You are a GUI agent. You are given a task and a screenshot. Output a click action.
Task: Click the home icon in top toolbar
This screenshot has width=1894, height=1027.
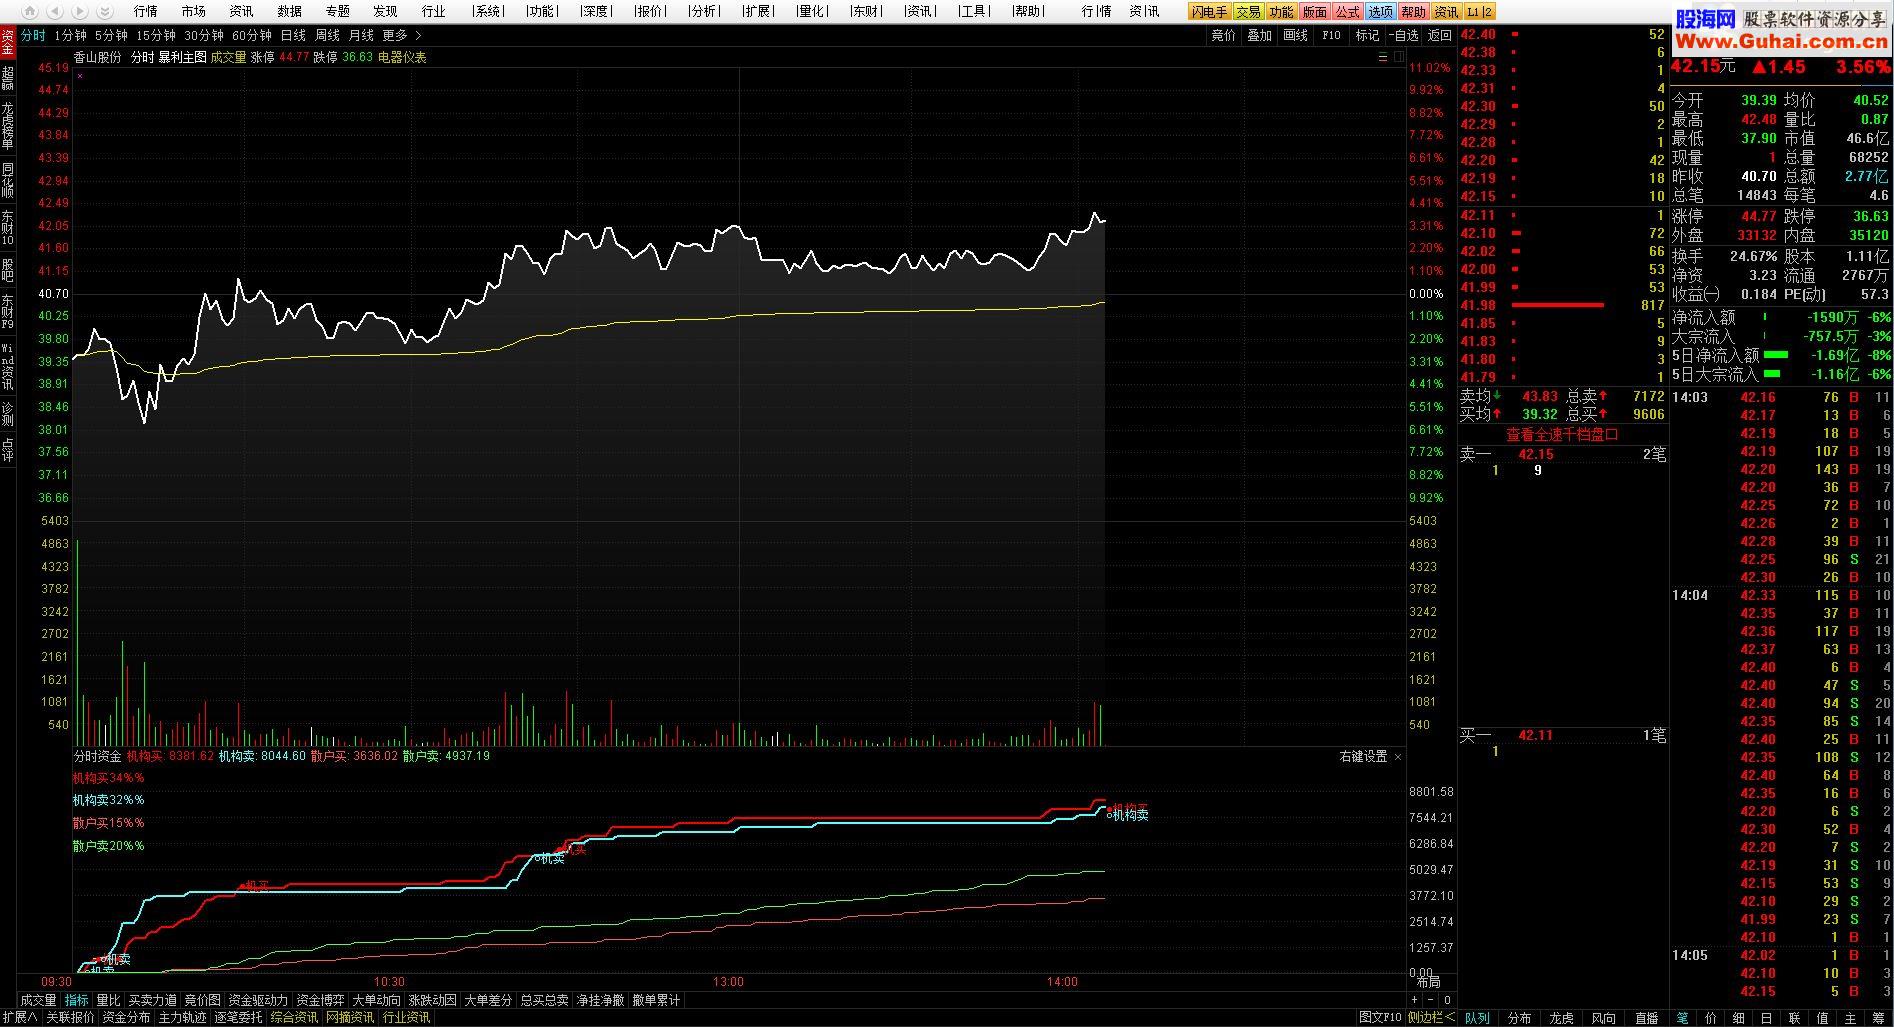tap(29, 11)
